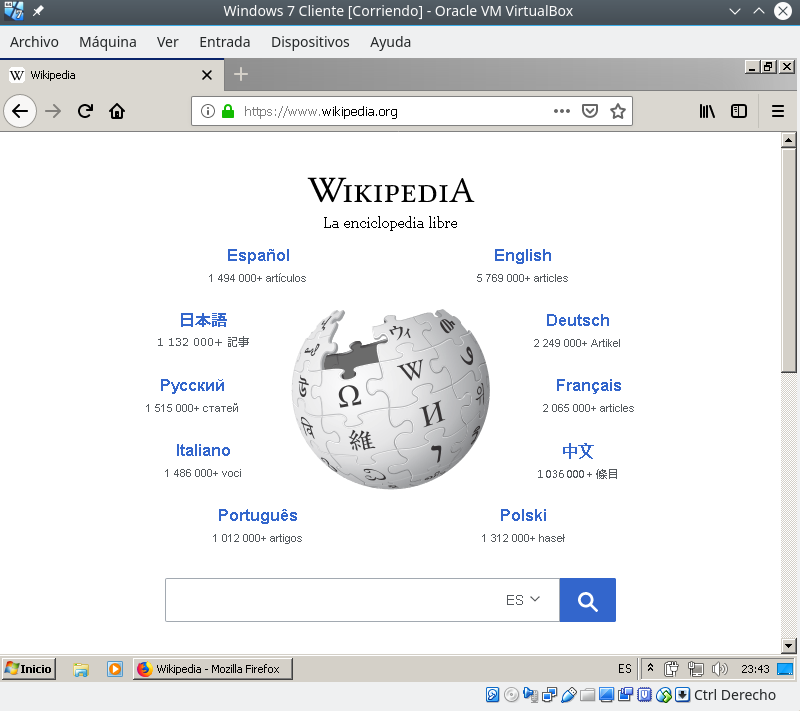Click the page scrollbar down arrow
800x711 pixels.
pos(788,646)
